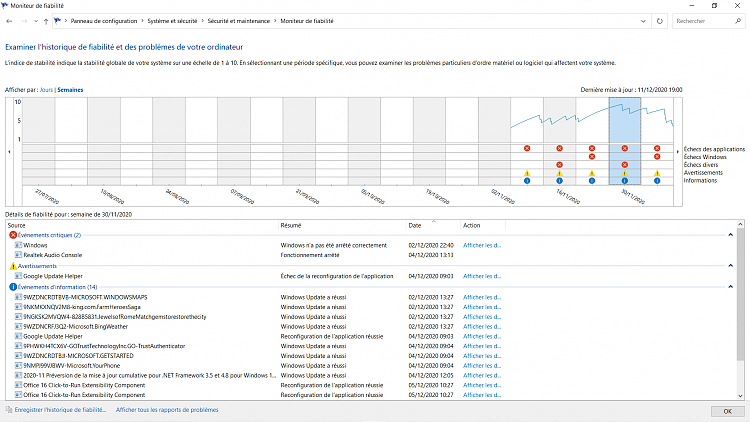Switch chart view to Semaines

(x=70, y=90)
